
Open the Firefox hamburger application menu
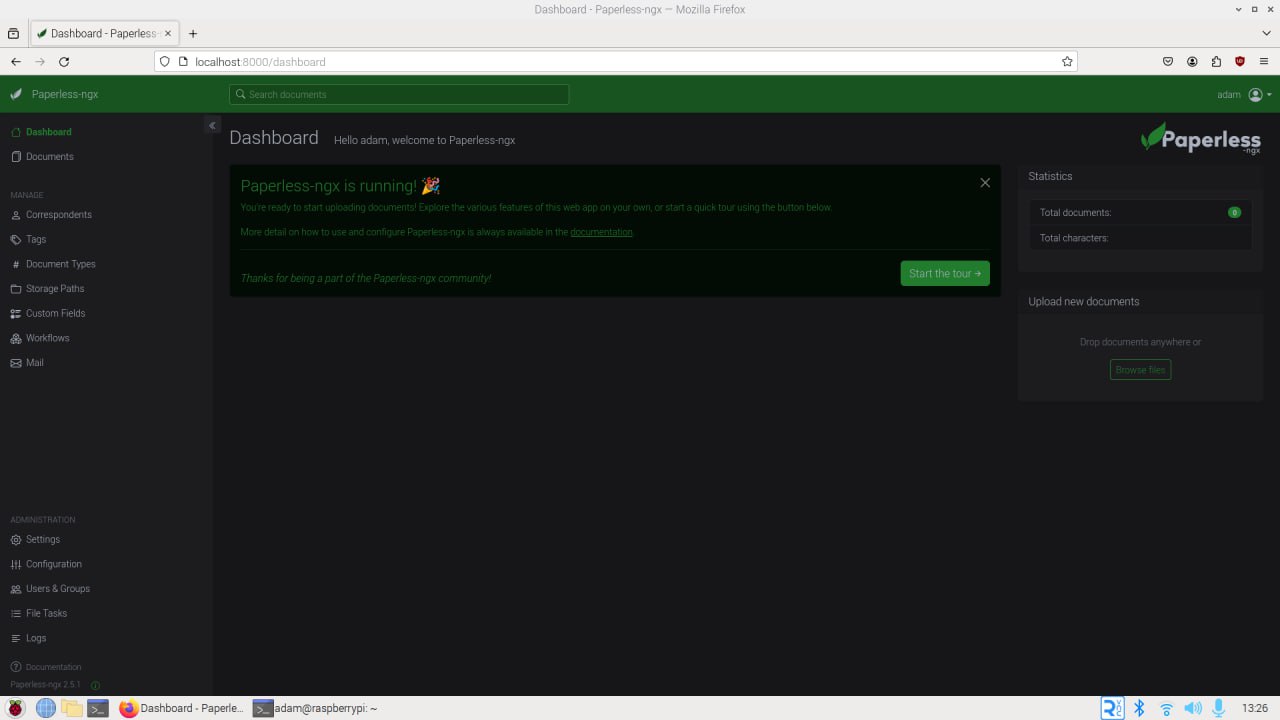[1264, 61]
